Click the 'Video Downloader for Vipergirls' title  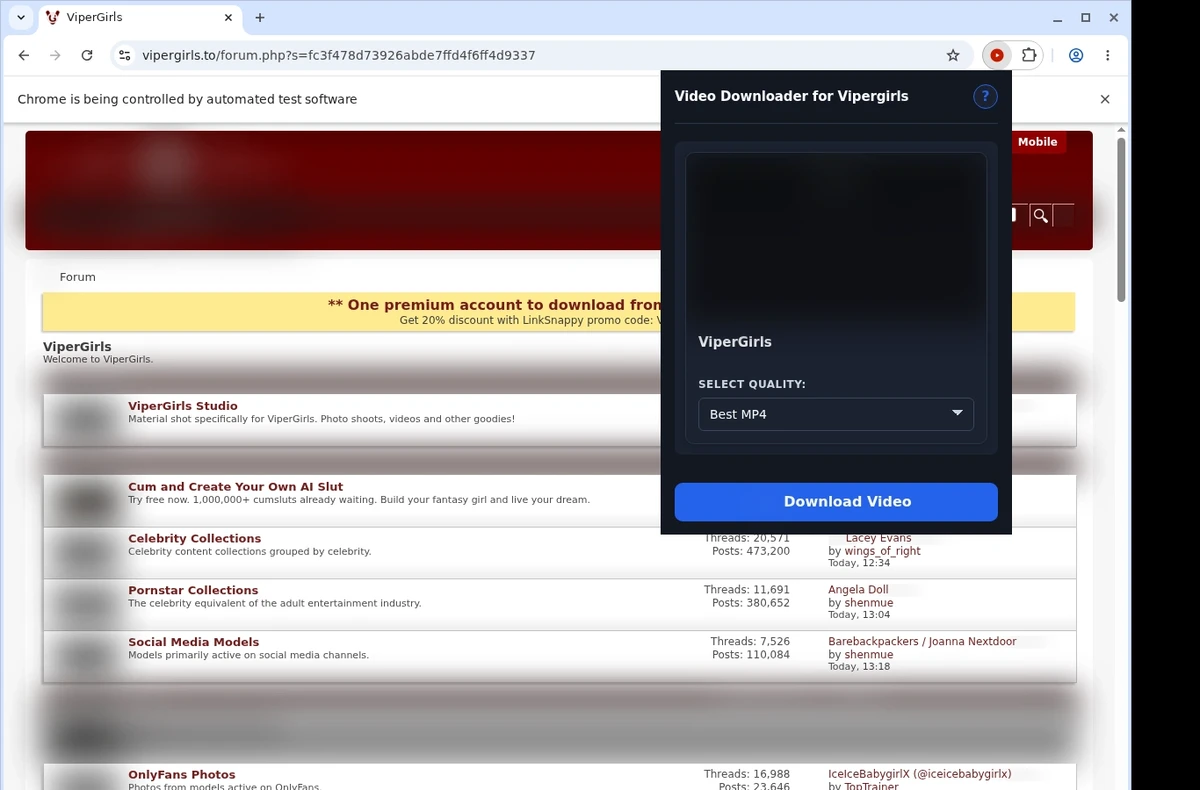(792, 97)
